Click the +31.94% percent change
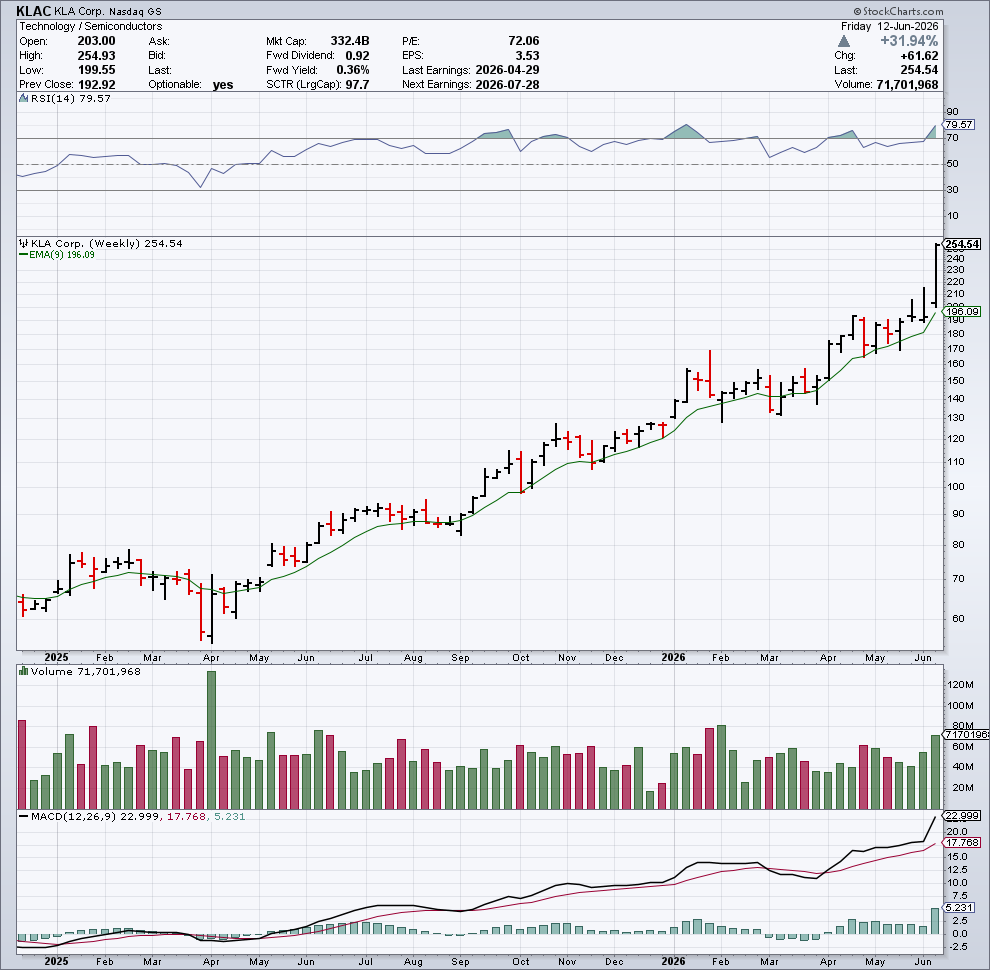This screenshot has width=990, height=970. (909, 41)
